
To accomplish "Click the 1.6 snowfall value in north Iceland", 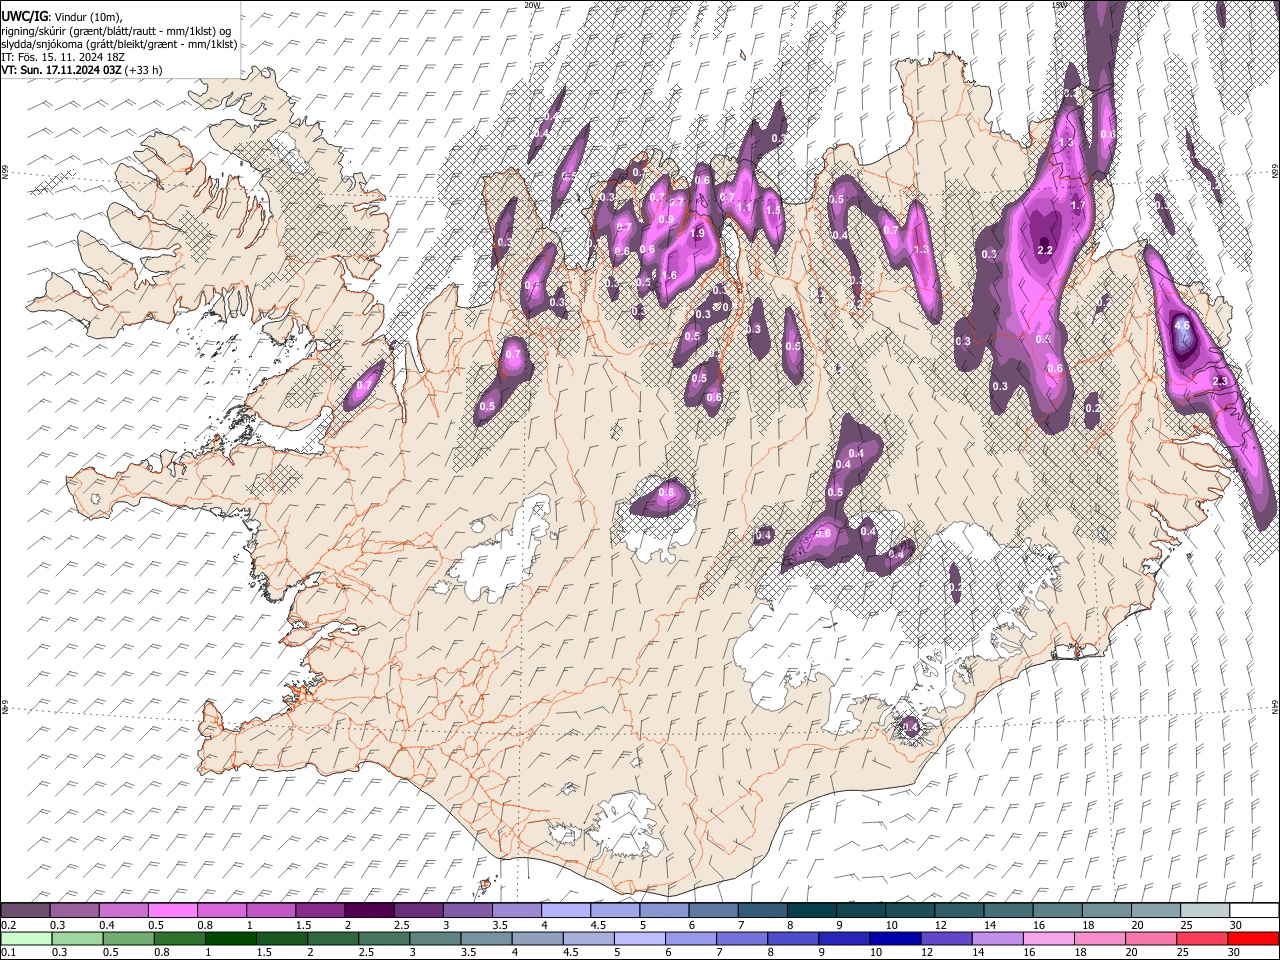I will point(670,276).
